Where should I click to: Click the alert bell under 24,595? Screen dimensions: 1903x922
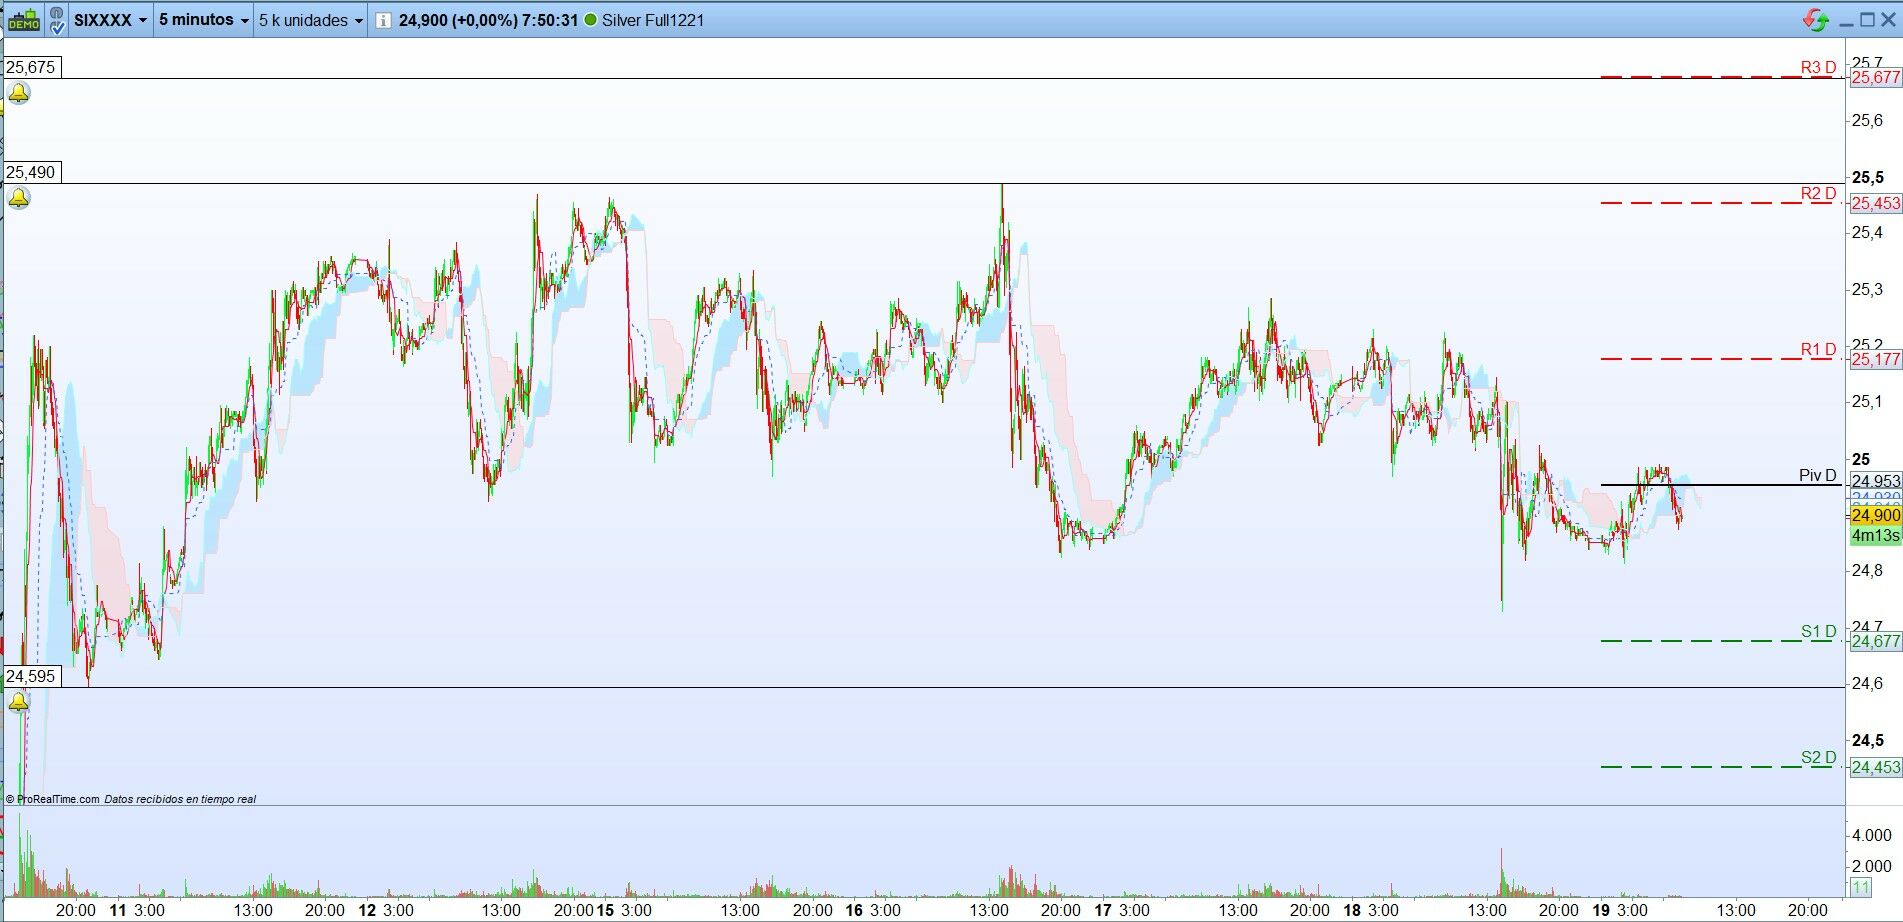coord(18,702)
